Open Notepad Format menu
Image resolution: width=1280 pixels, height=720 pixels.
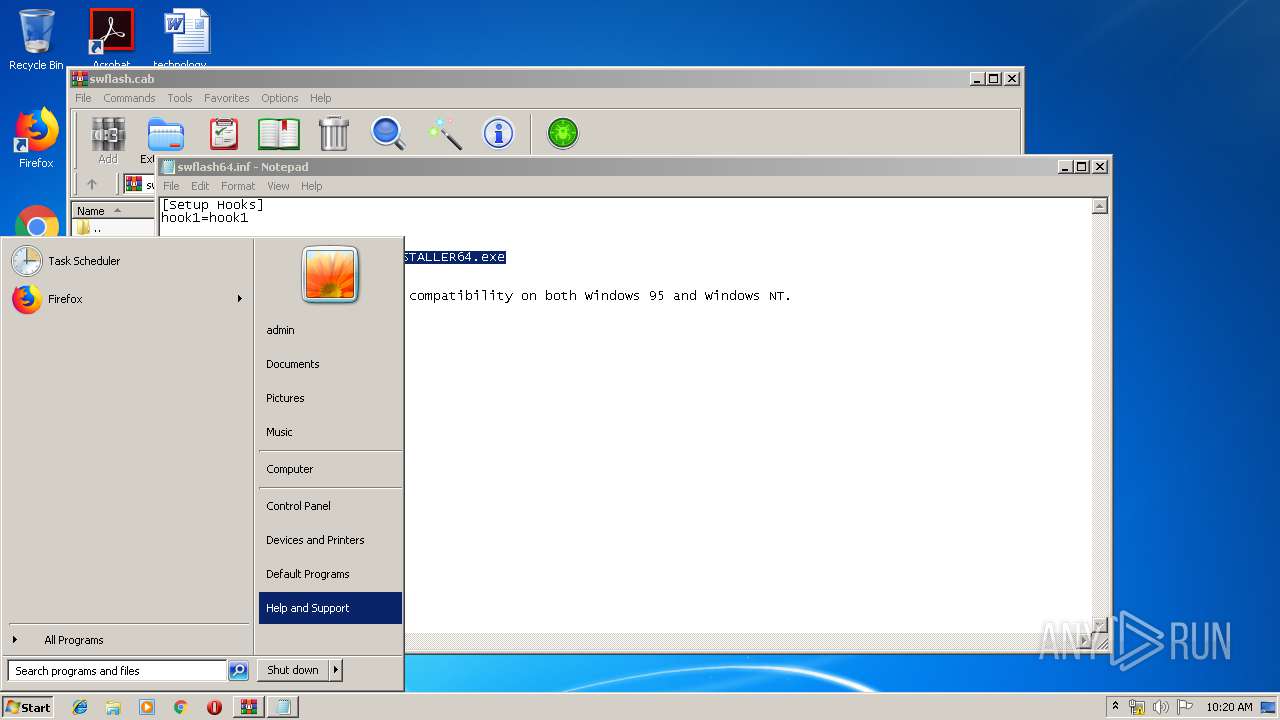coord(238,186)
